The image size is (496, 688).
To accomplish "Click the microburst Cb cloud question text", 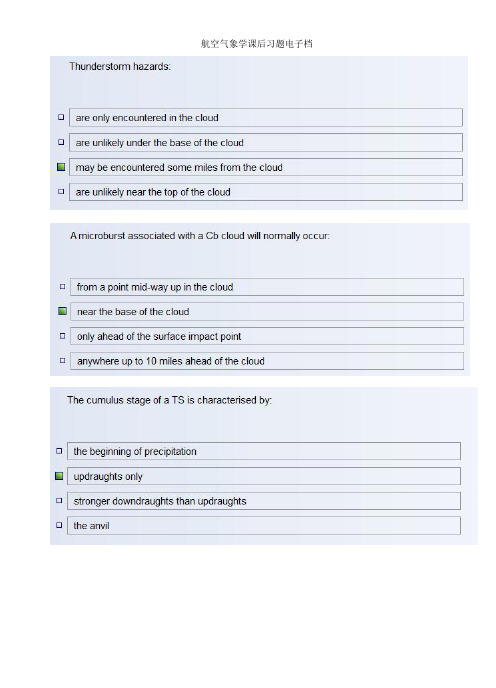I will tap(200, 236).
